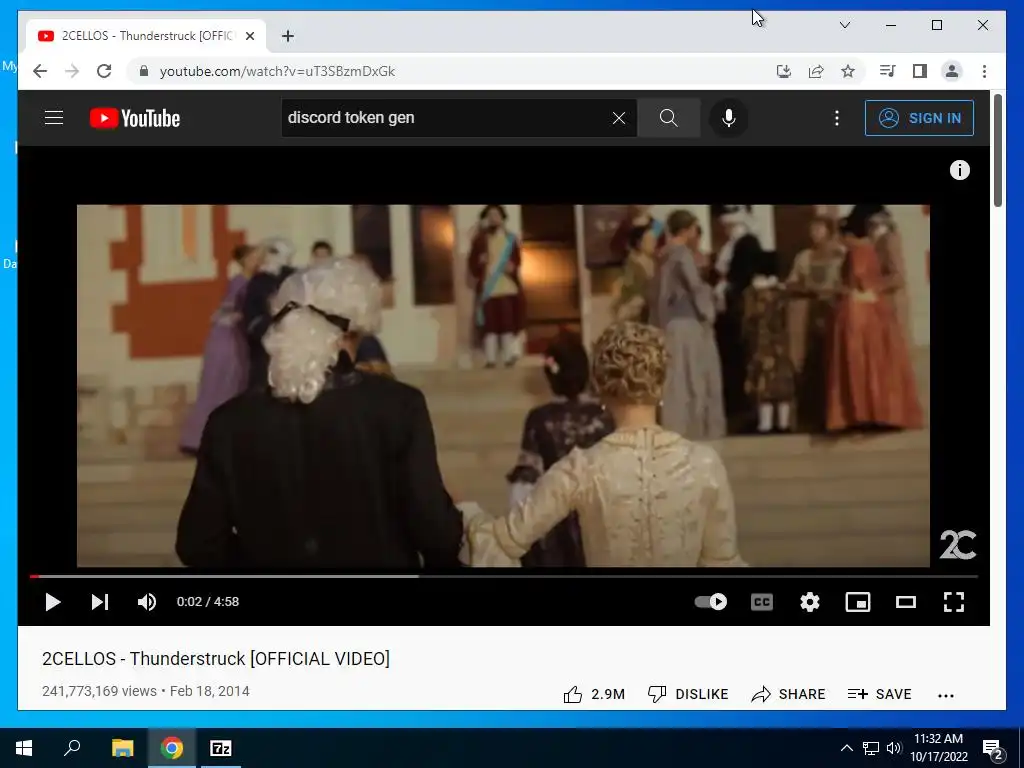Screen dimensions: 1024x768
Task: Open the SHARE dialog
Action: click(x=788, y=694)
